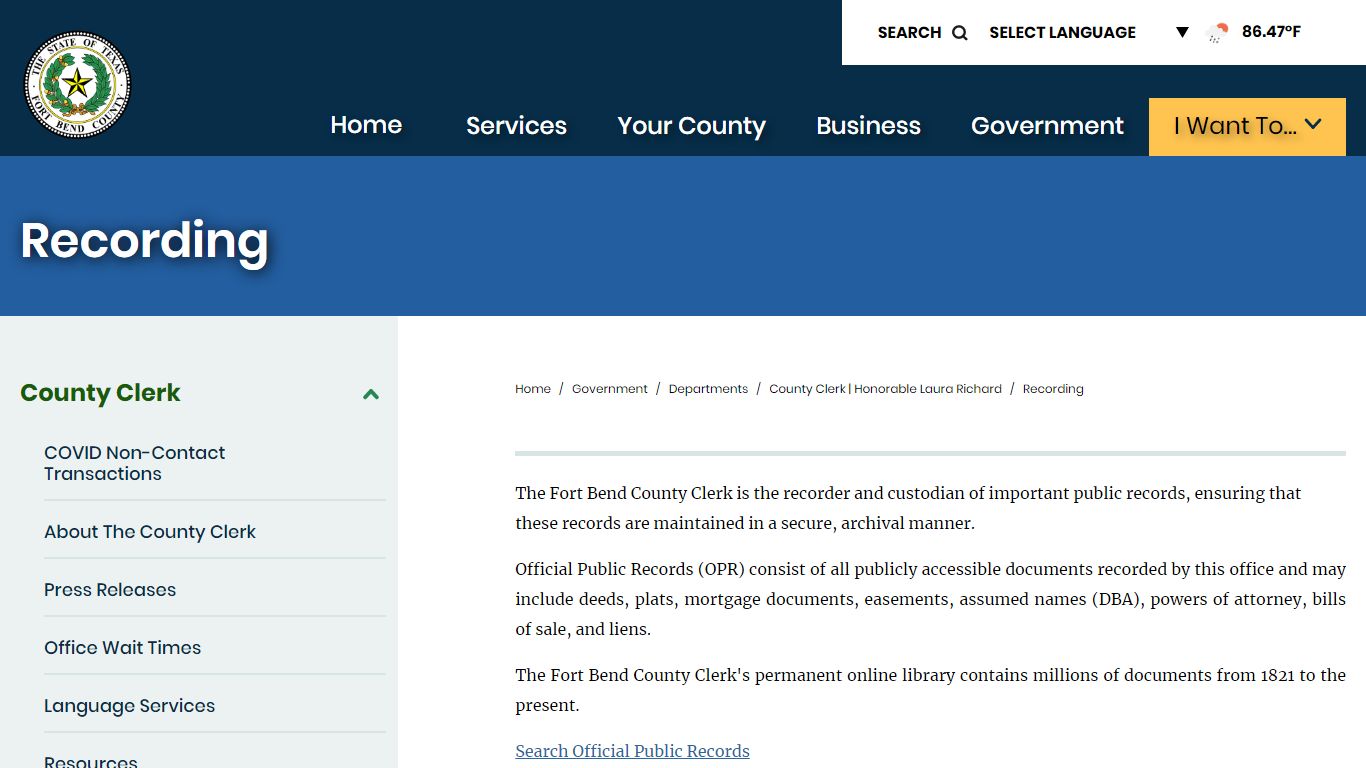Click Departments in the breadcrumb
Viewport: 1366px width, 768px height.
708,389
